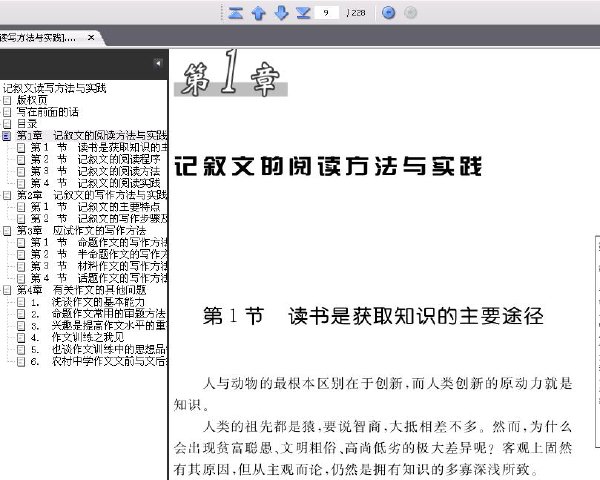Click the page icon beside 农村中学作文
This screenshot has height=480, width=600.
21,362
